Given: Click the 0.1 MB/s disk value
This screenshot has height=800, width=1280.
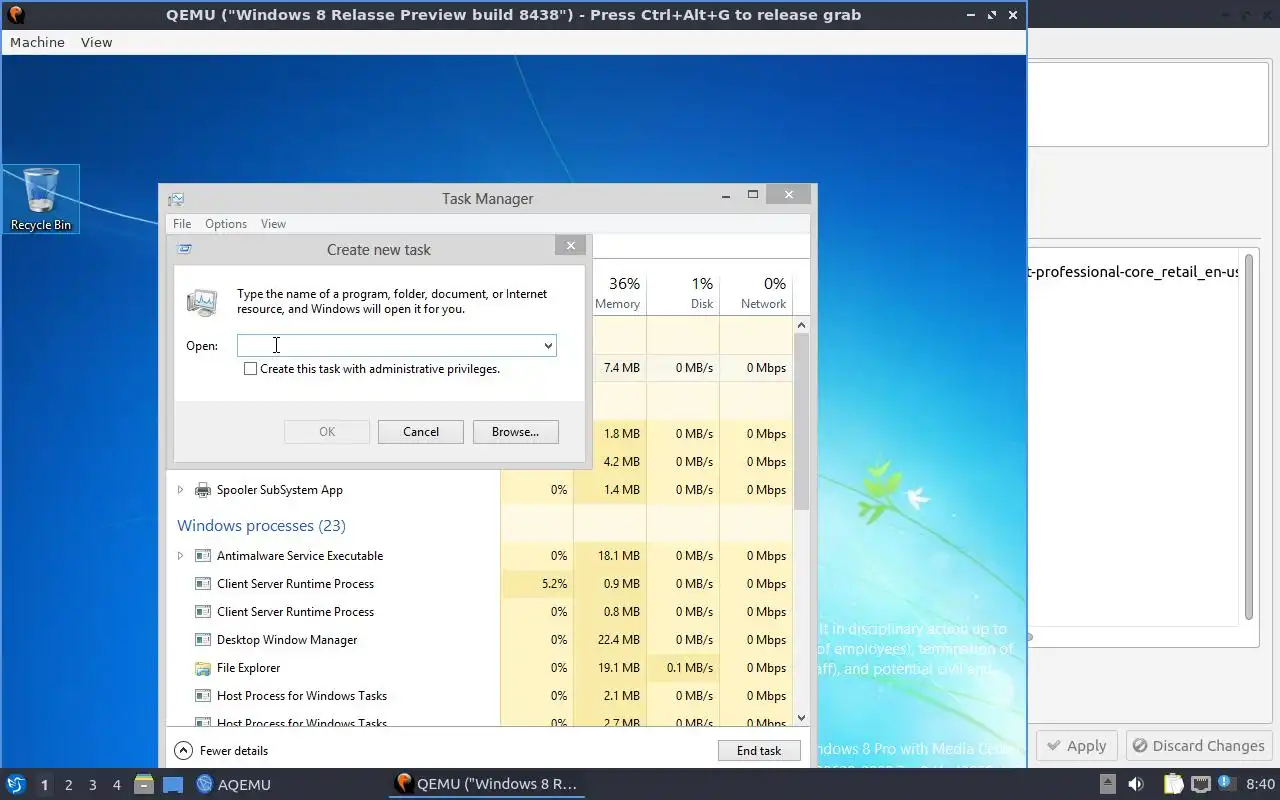Looking at the screenshot, I should click(690, 668).
